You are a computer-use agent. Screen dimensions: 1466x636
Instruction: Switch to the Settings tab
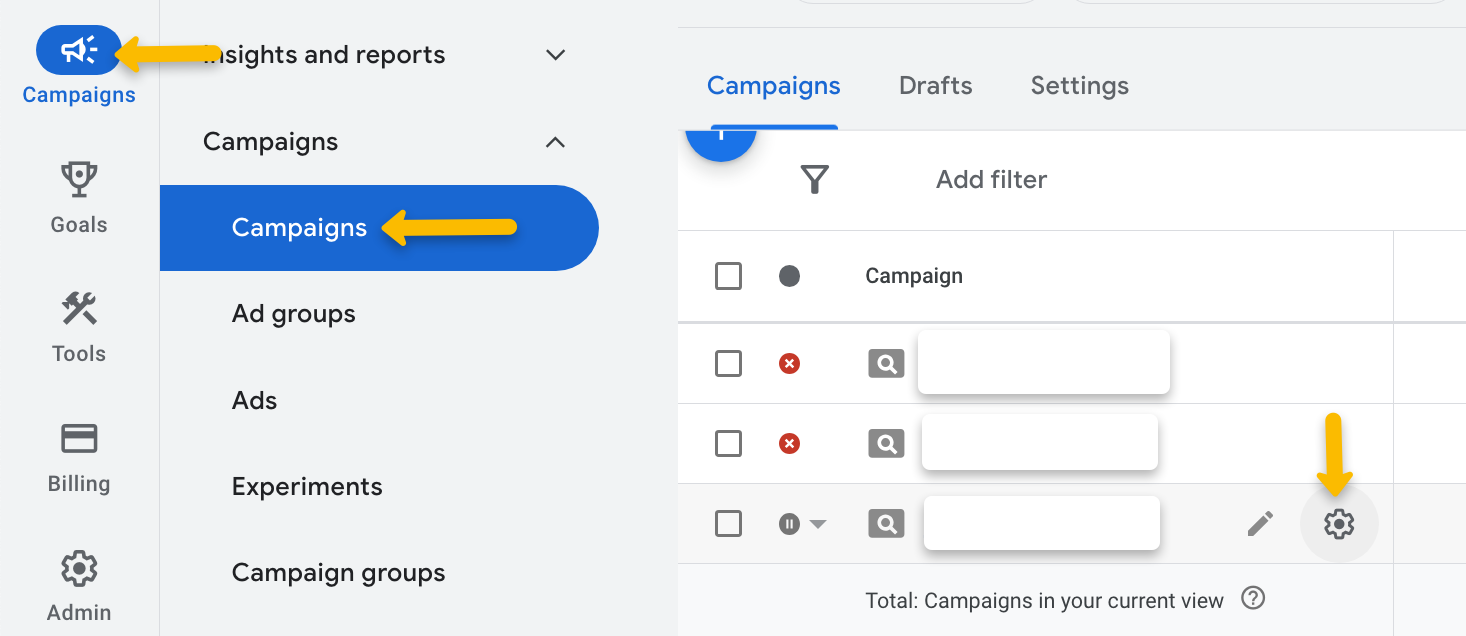point(1079,86)
